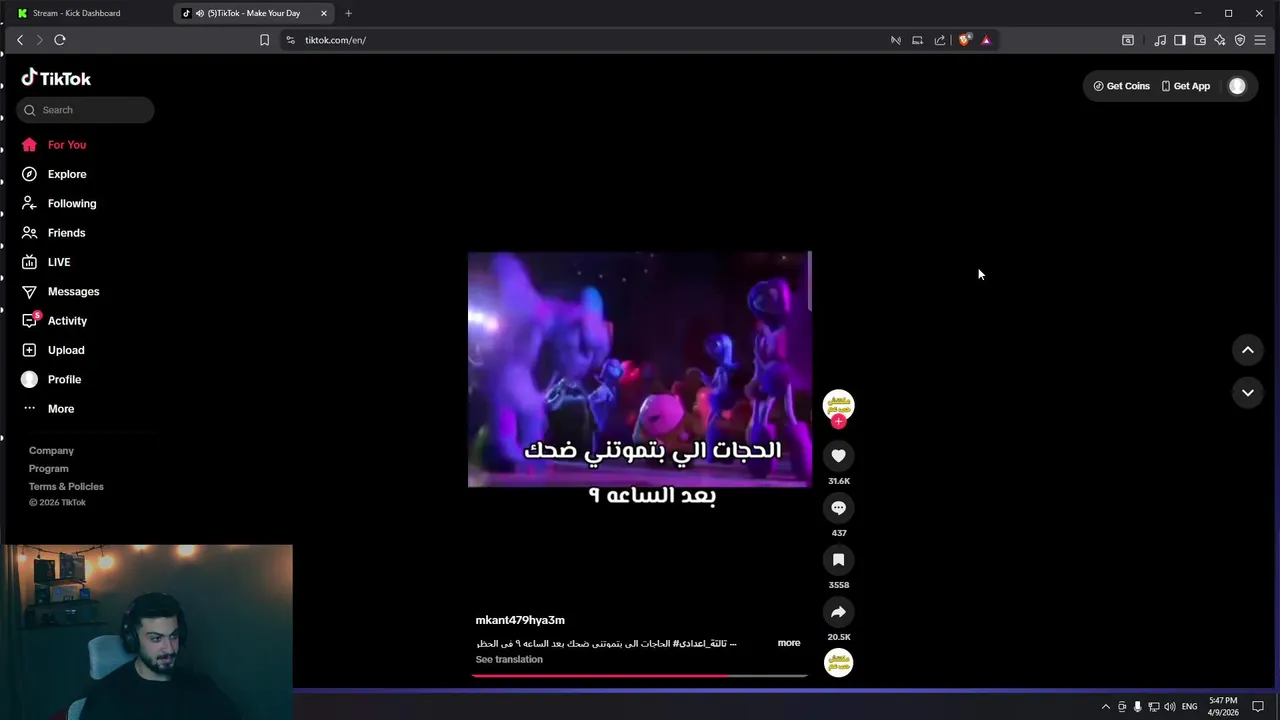Open the Windows notification center

tap(1258, 706)
